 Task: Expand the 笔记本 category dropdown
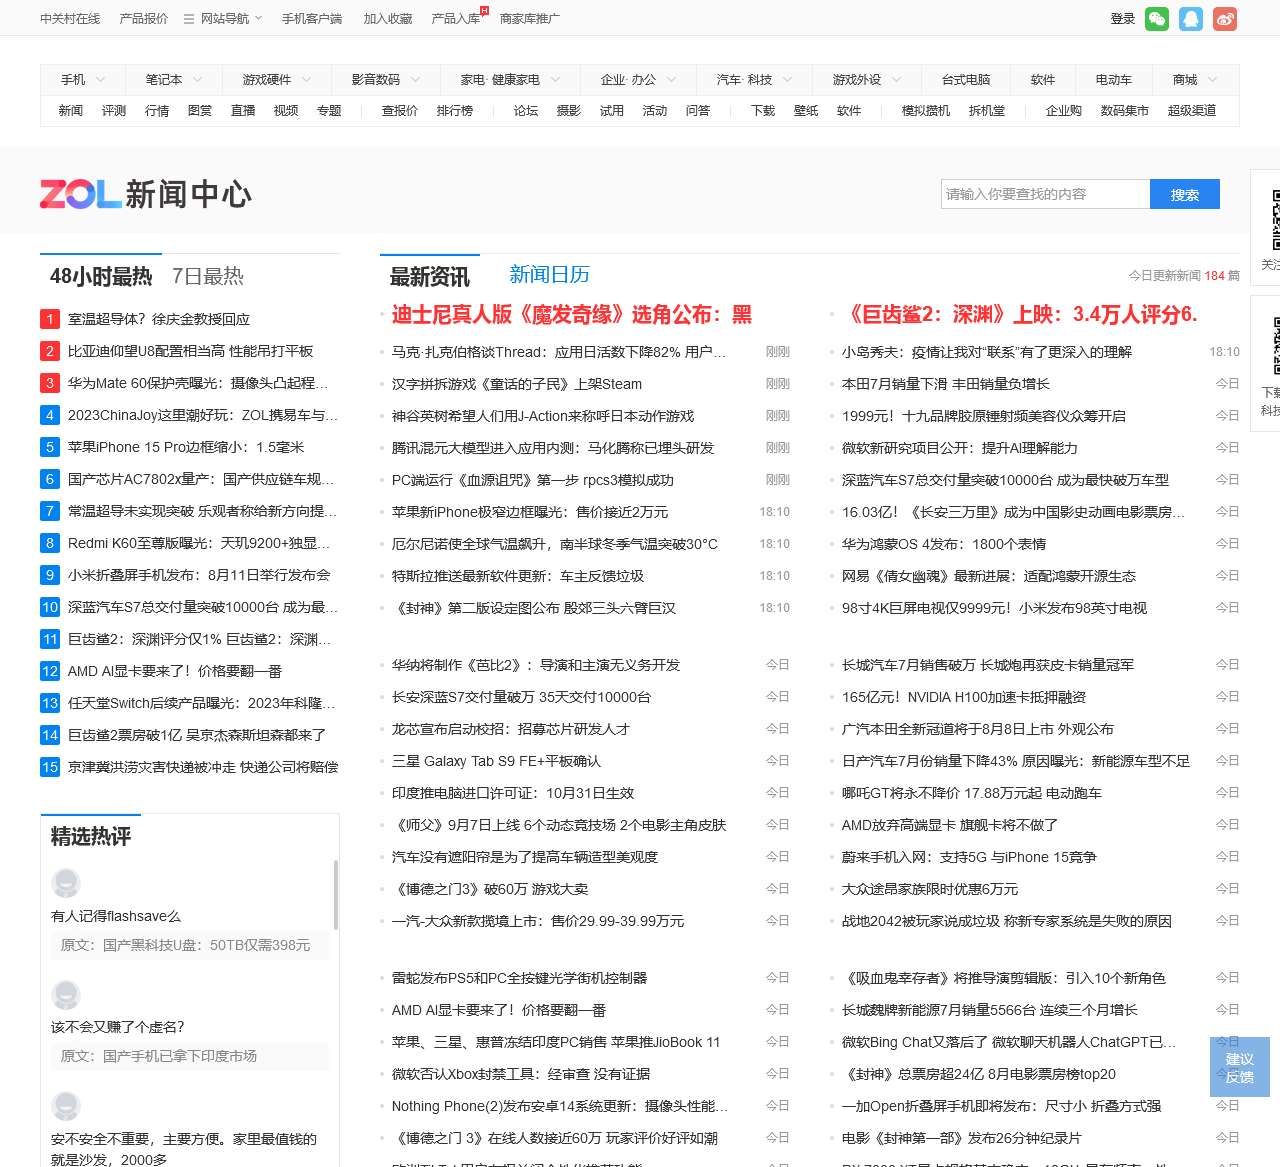click(174, 80)
